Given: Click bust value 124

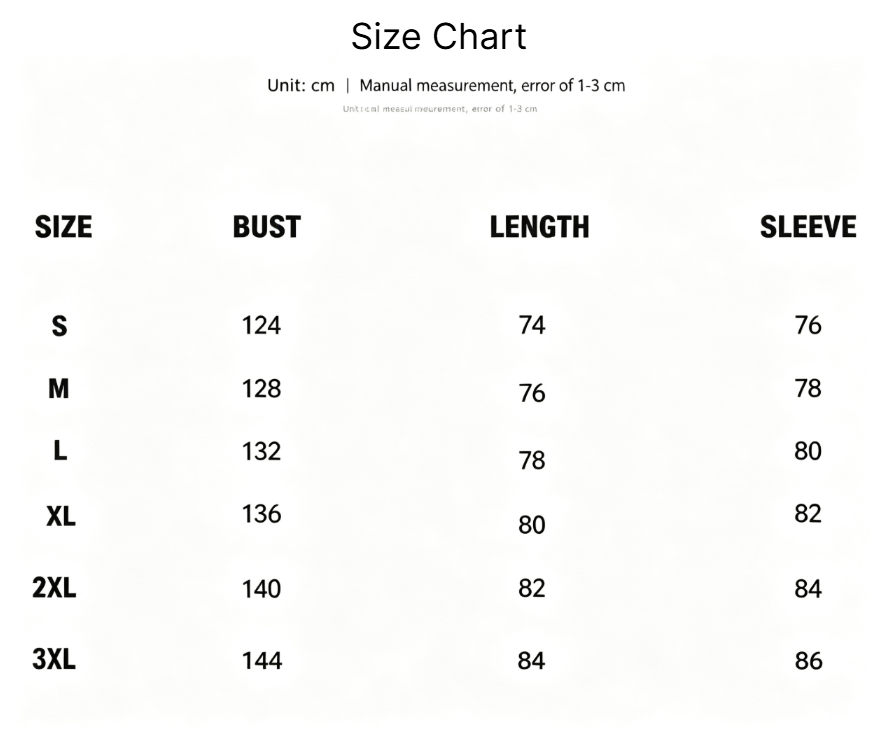Looking at the screenshot, I should click(x=261, y=325).
